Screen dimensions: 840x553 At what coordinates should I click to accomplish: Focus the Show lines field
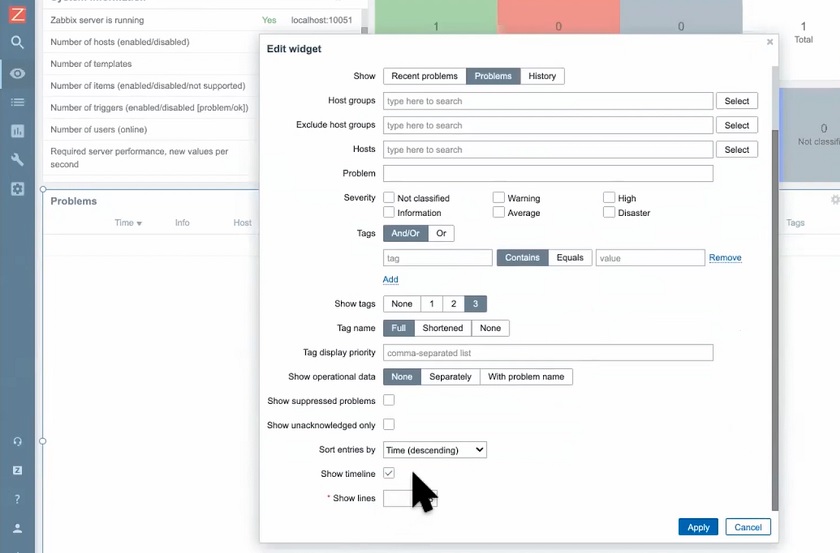pos(410,498)
